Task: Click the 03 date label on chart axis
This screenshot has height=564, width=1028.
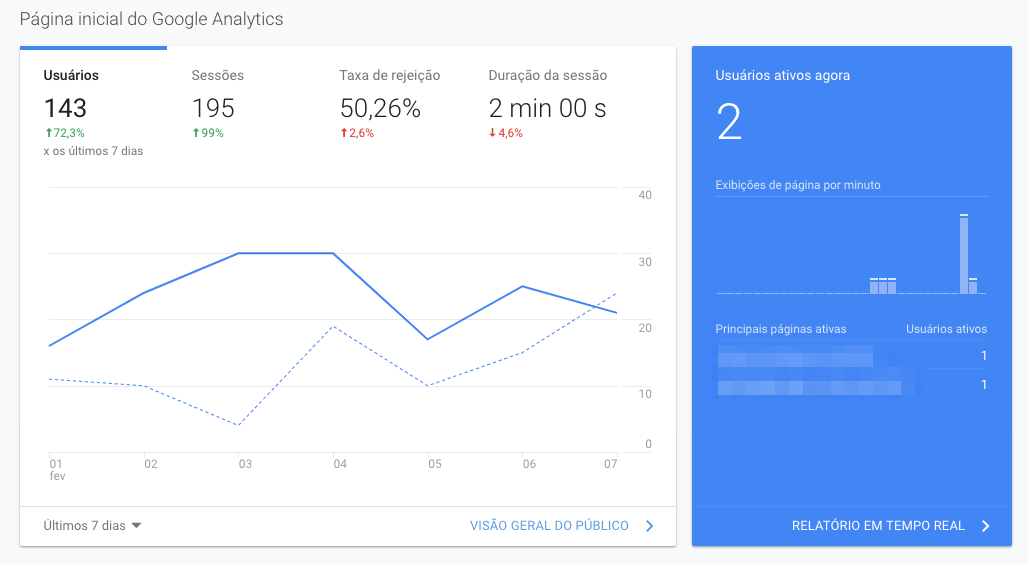Action: click(x=245, y=464)
